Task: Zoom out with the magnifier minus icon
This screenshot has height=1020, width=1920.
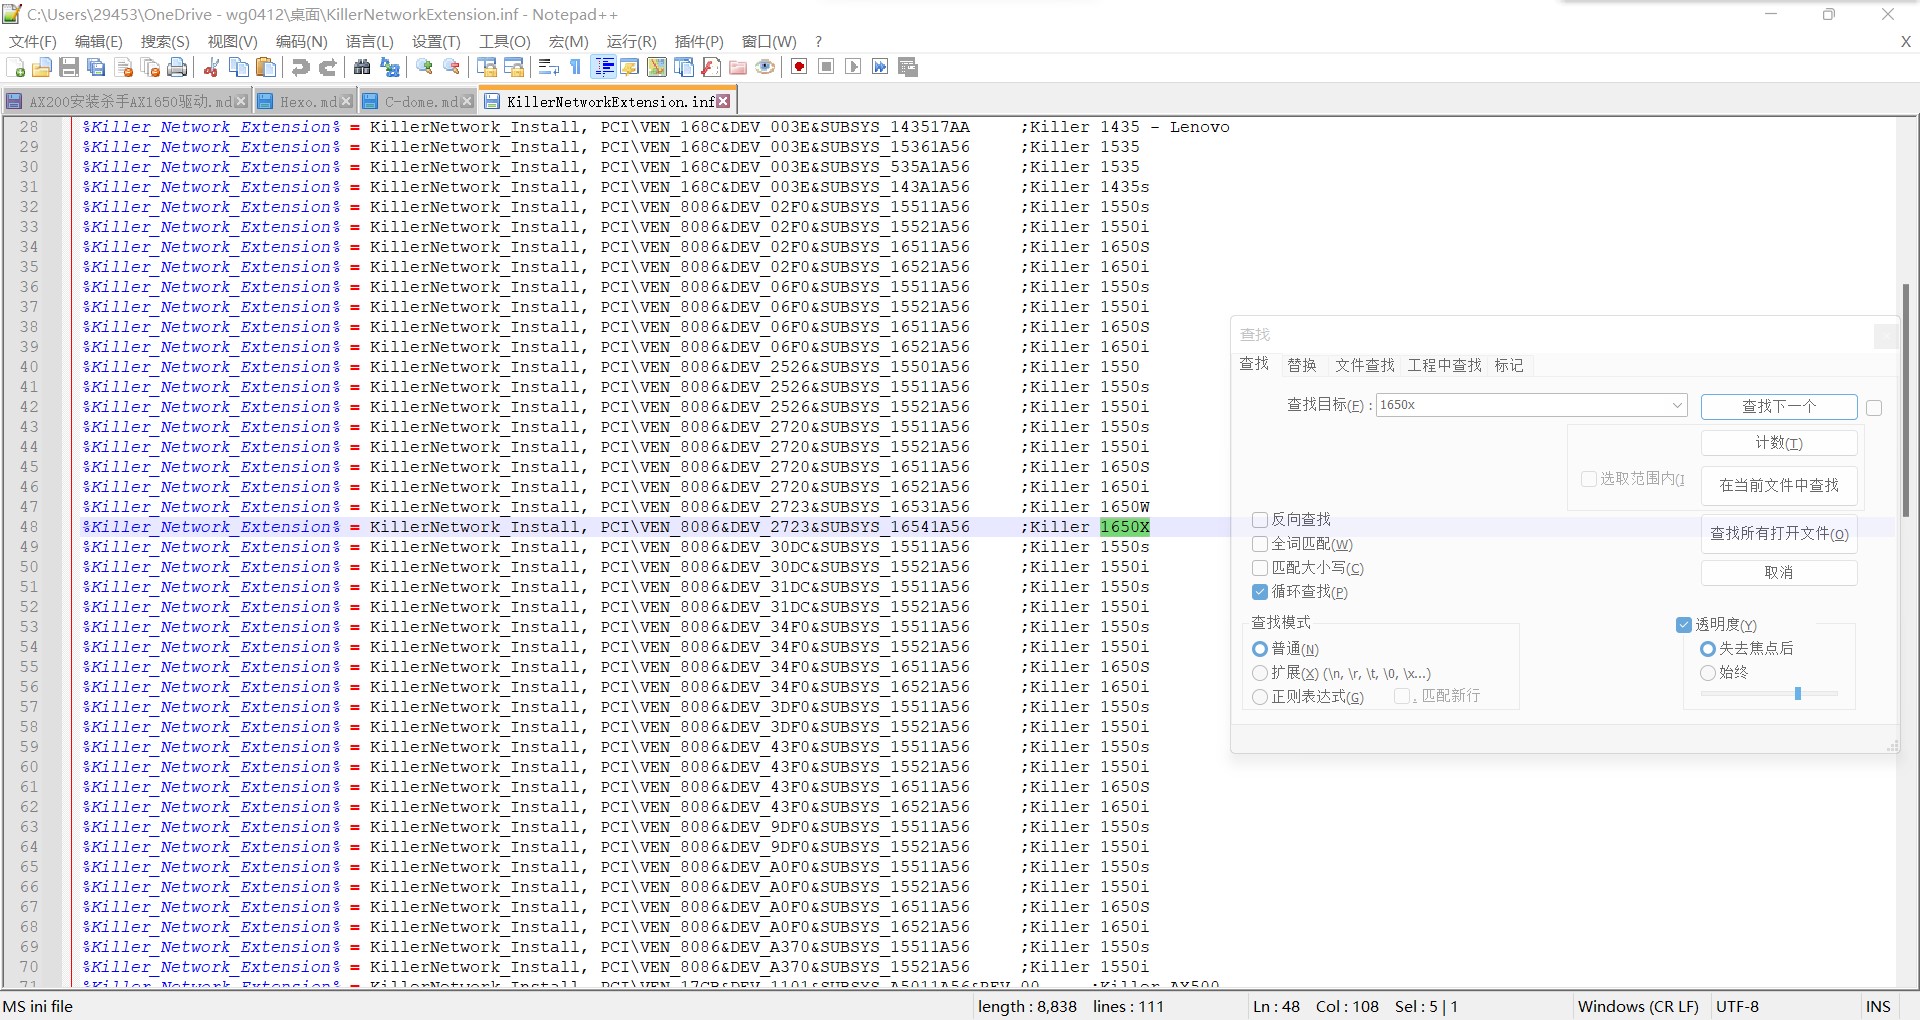Action: (451, 67)
